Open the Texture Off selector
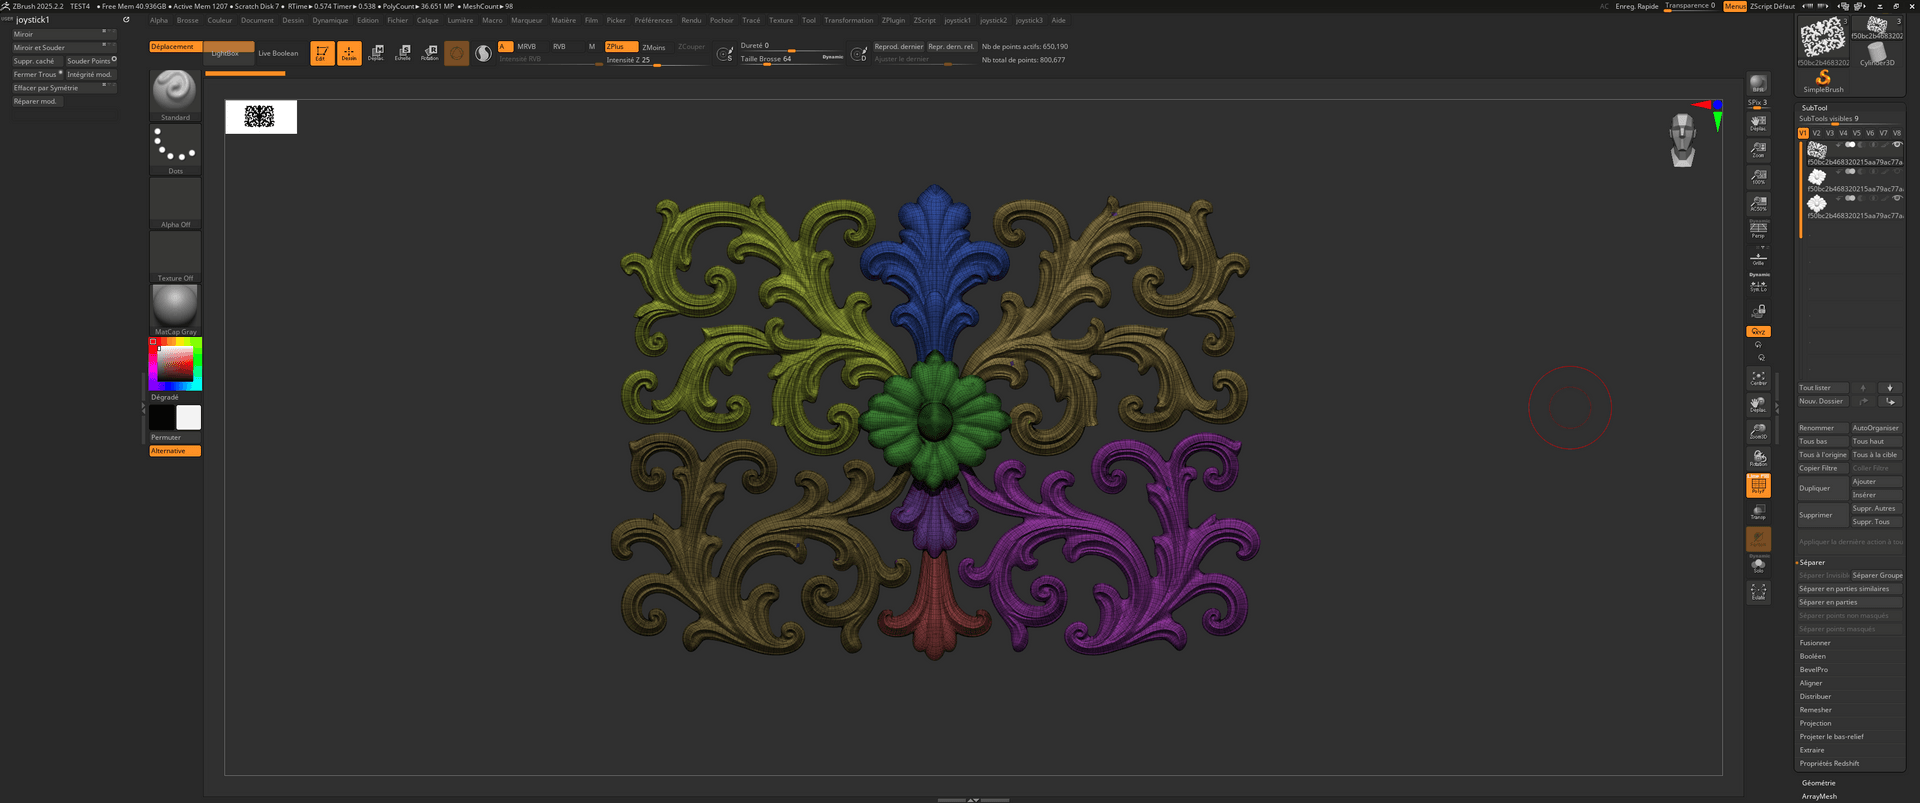This screenshot has height=803, width=1920. coord(175,257)
